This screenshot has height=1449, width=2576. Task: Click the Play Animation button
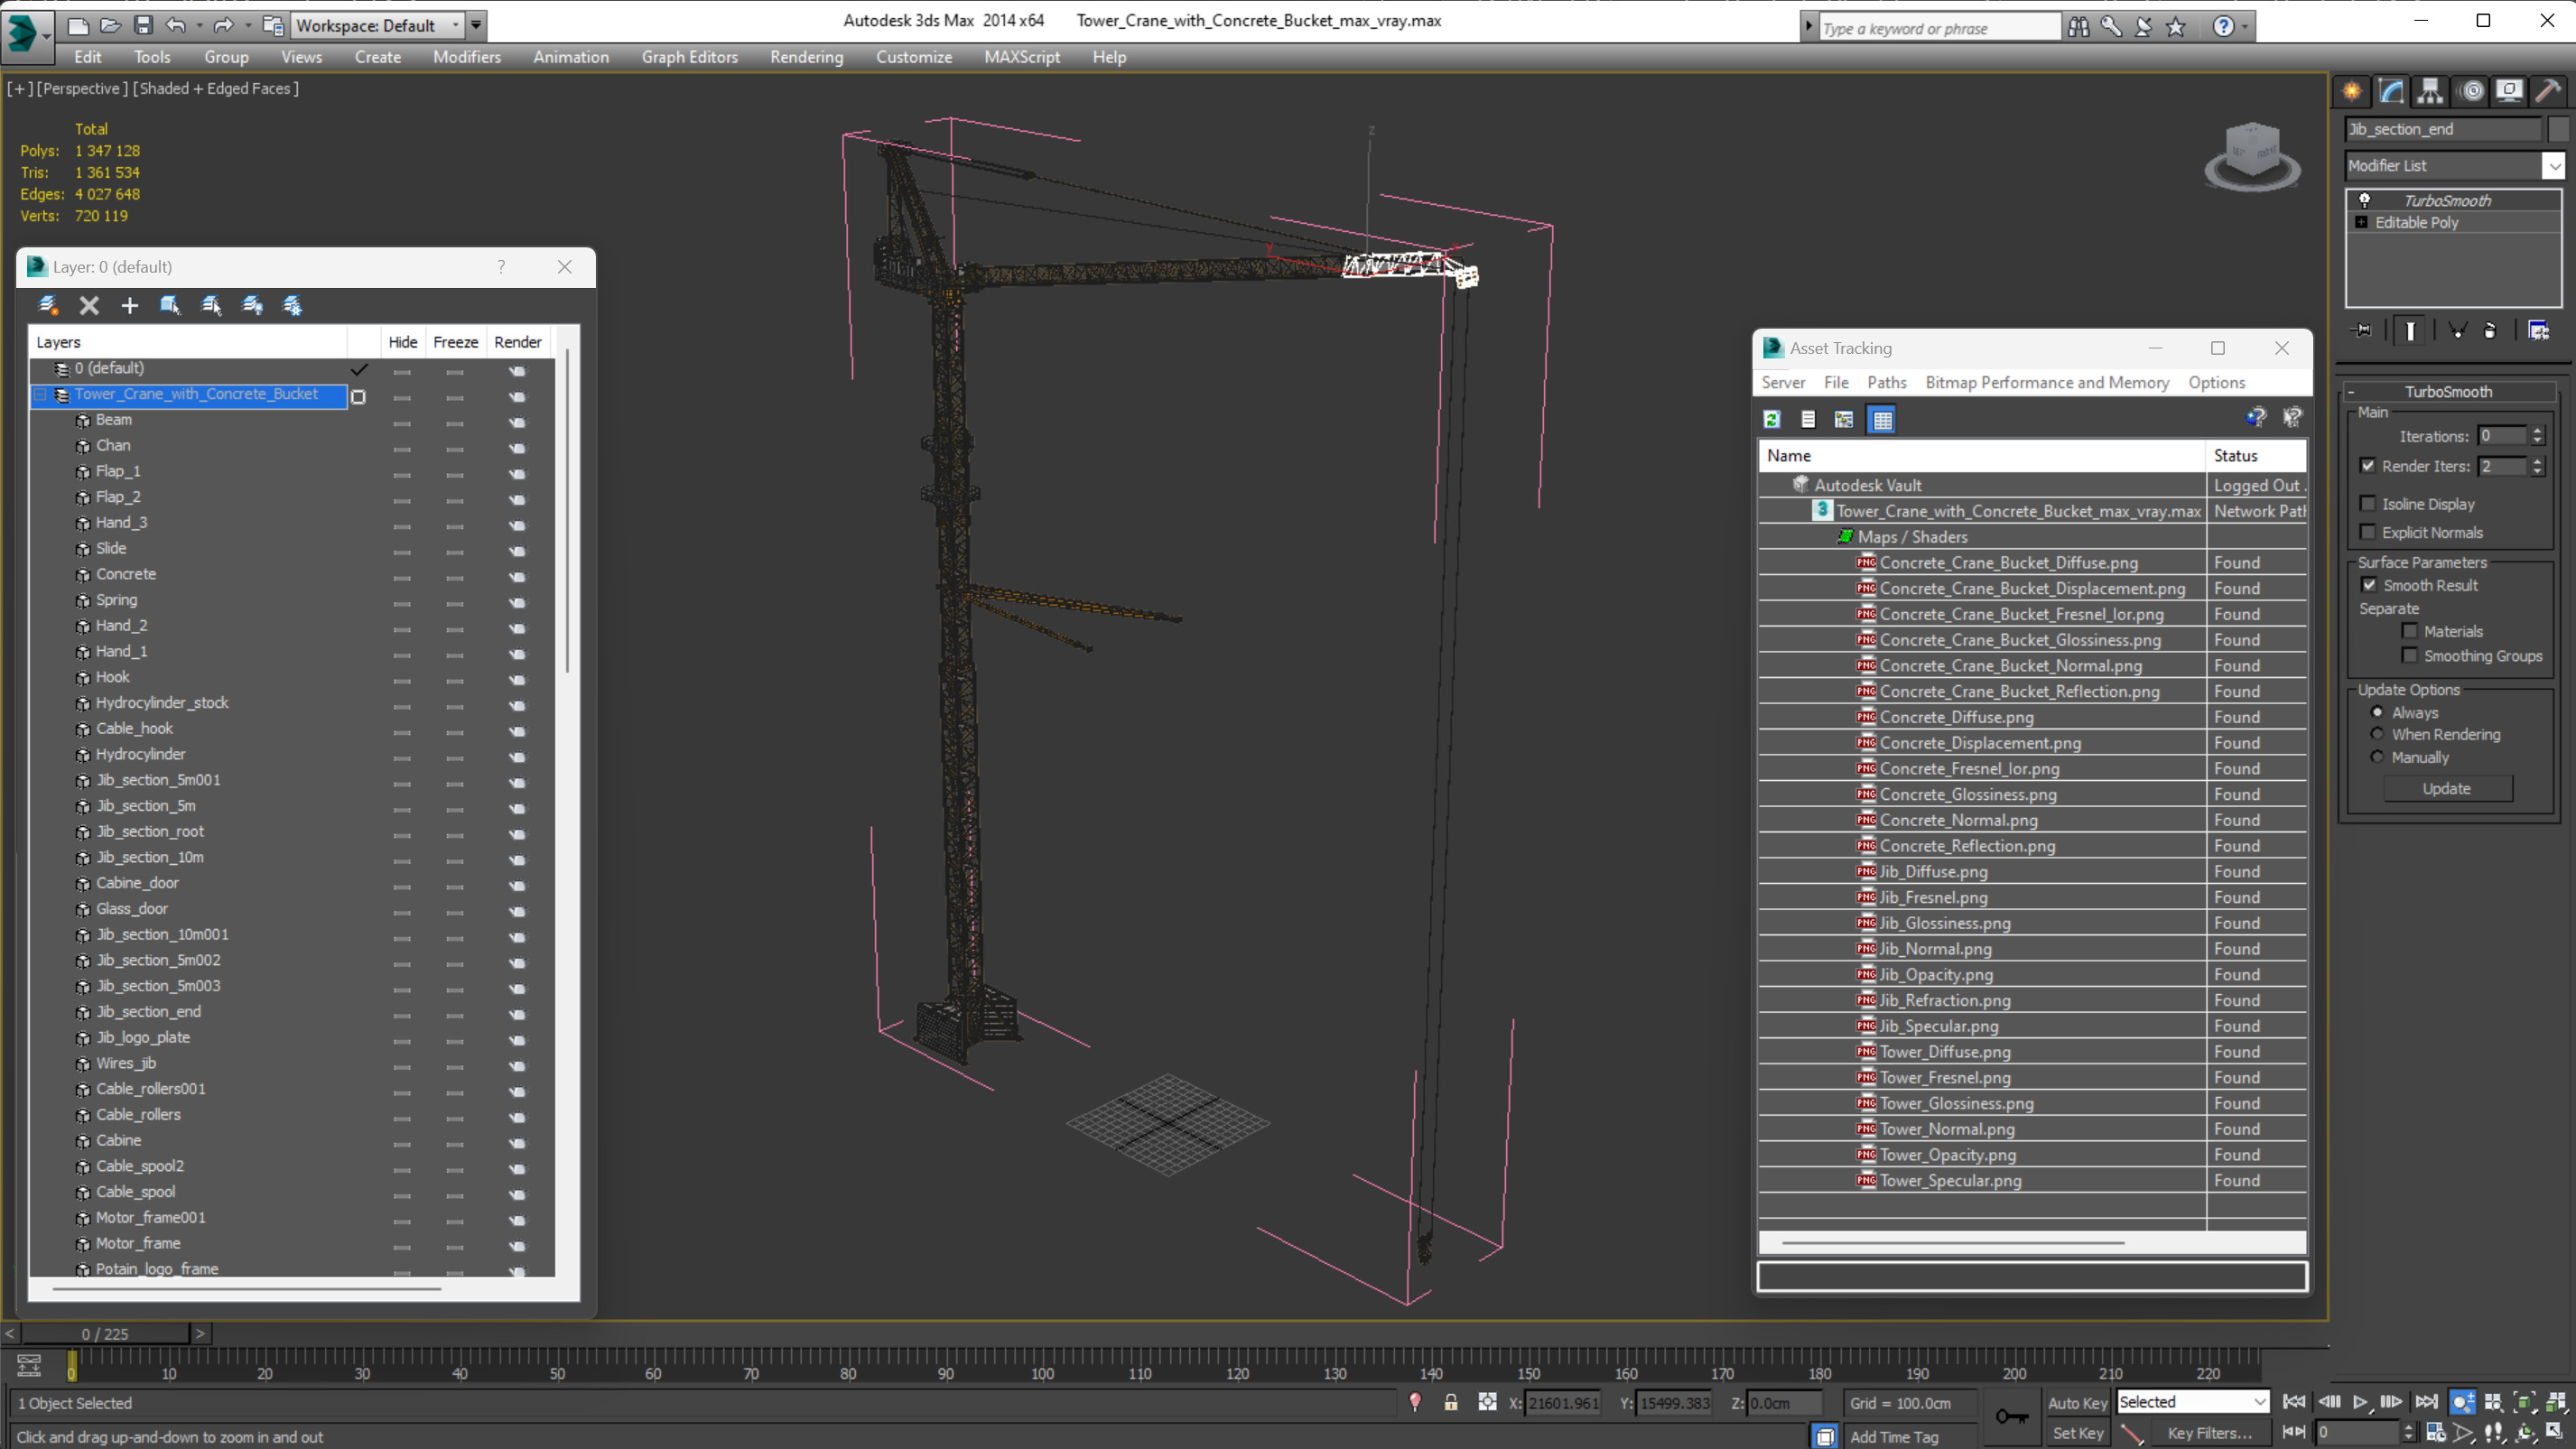click(x=2360, y=1402)
